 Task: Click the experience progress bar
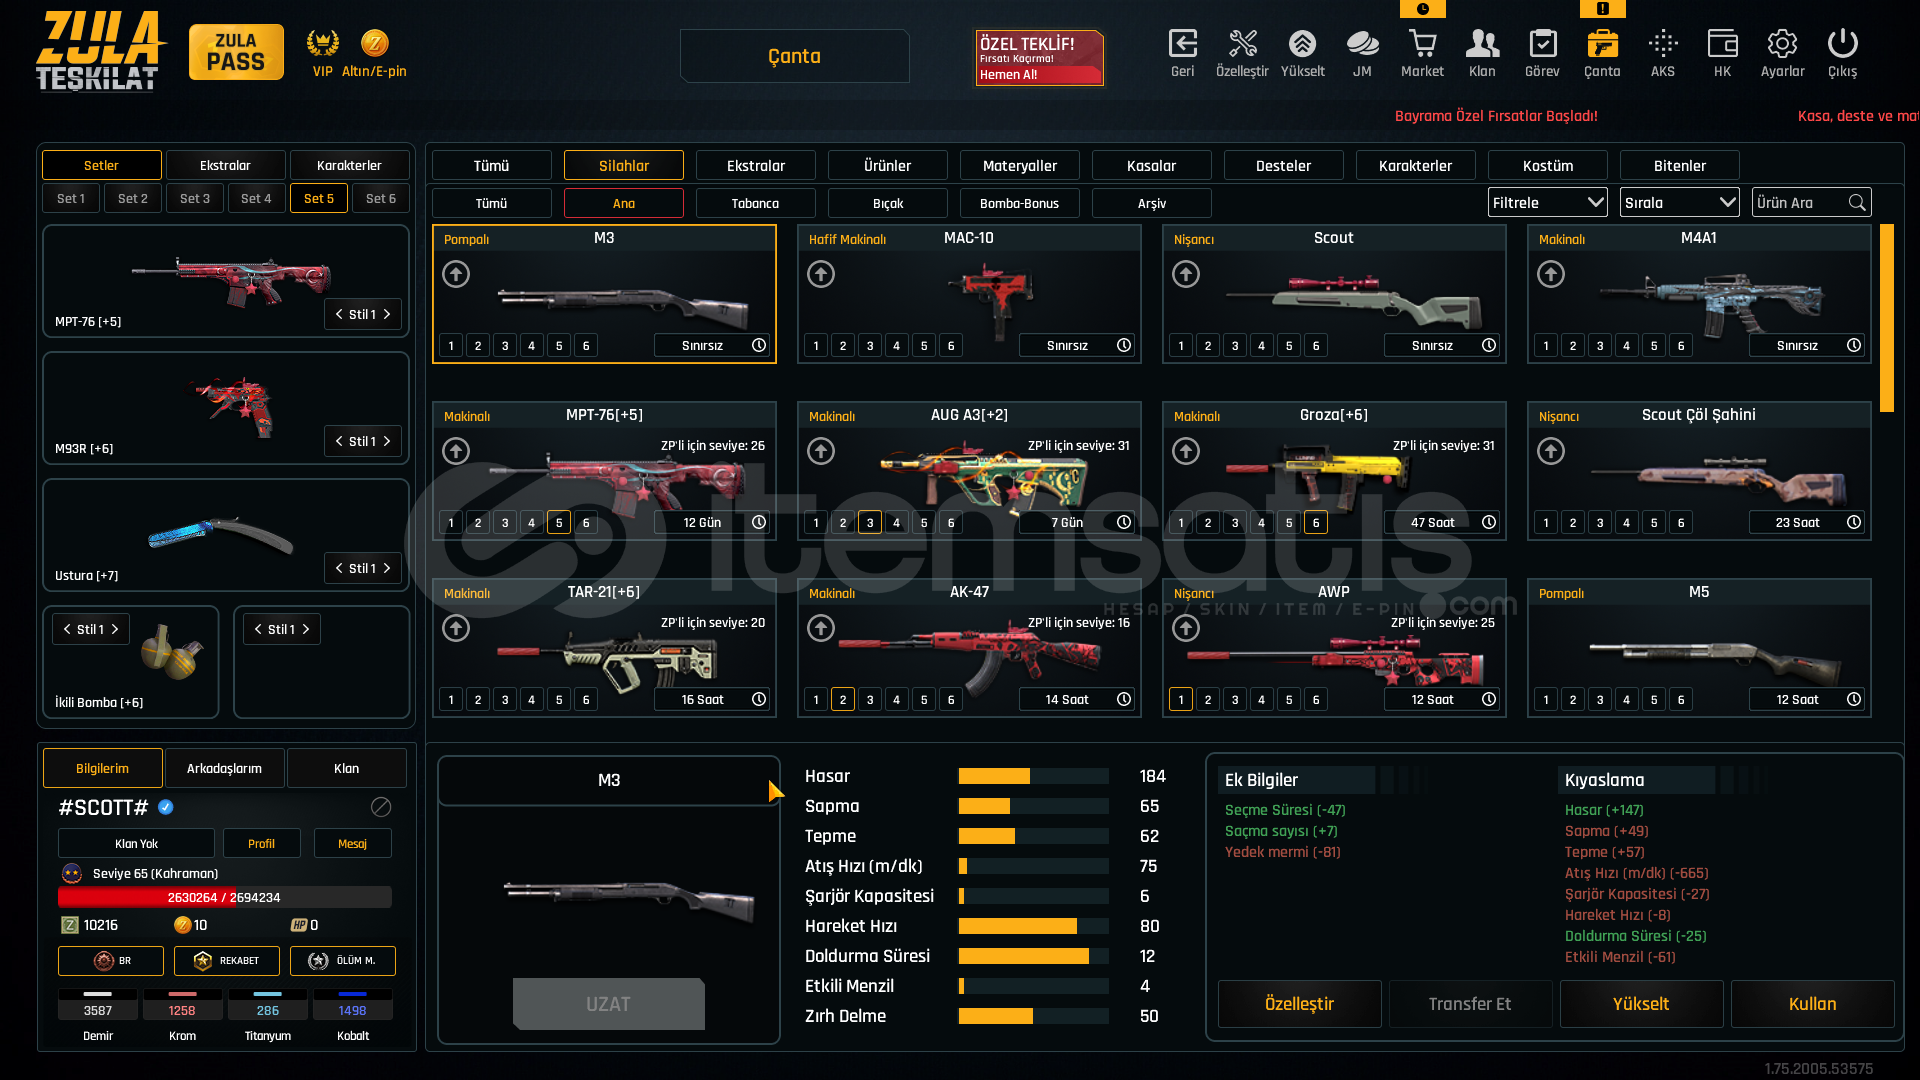click(225, 897)
